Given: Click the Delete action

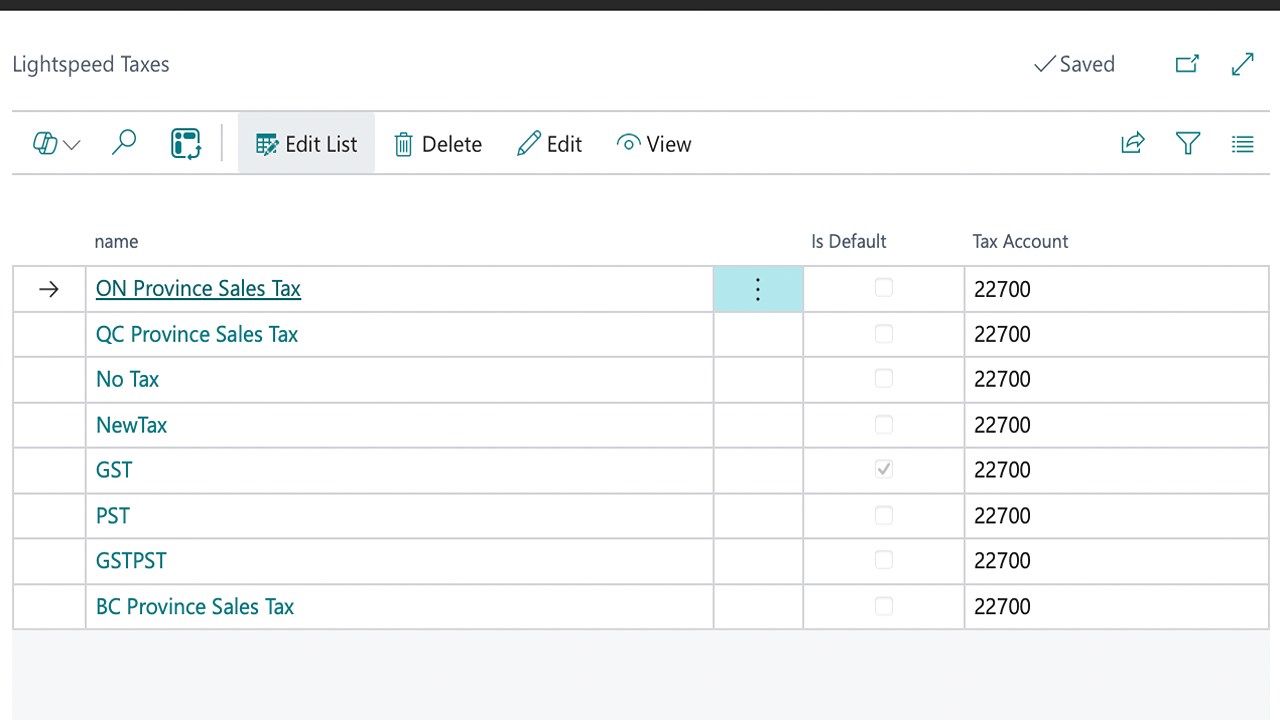Looking at the screenshot, I should (x=438, y=144).
